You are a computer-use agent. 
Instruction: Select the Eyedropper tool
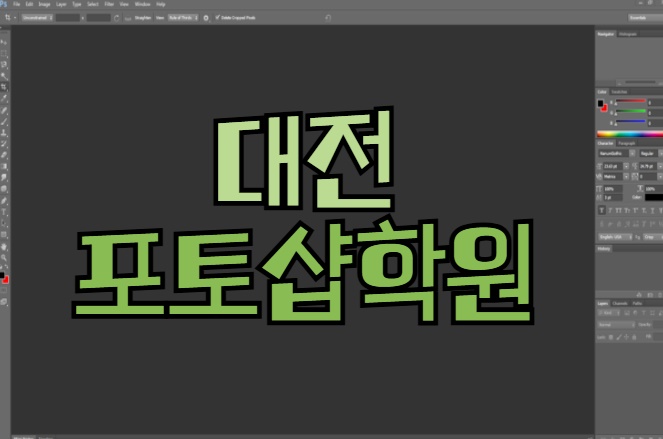coord(4,99)
